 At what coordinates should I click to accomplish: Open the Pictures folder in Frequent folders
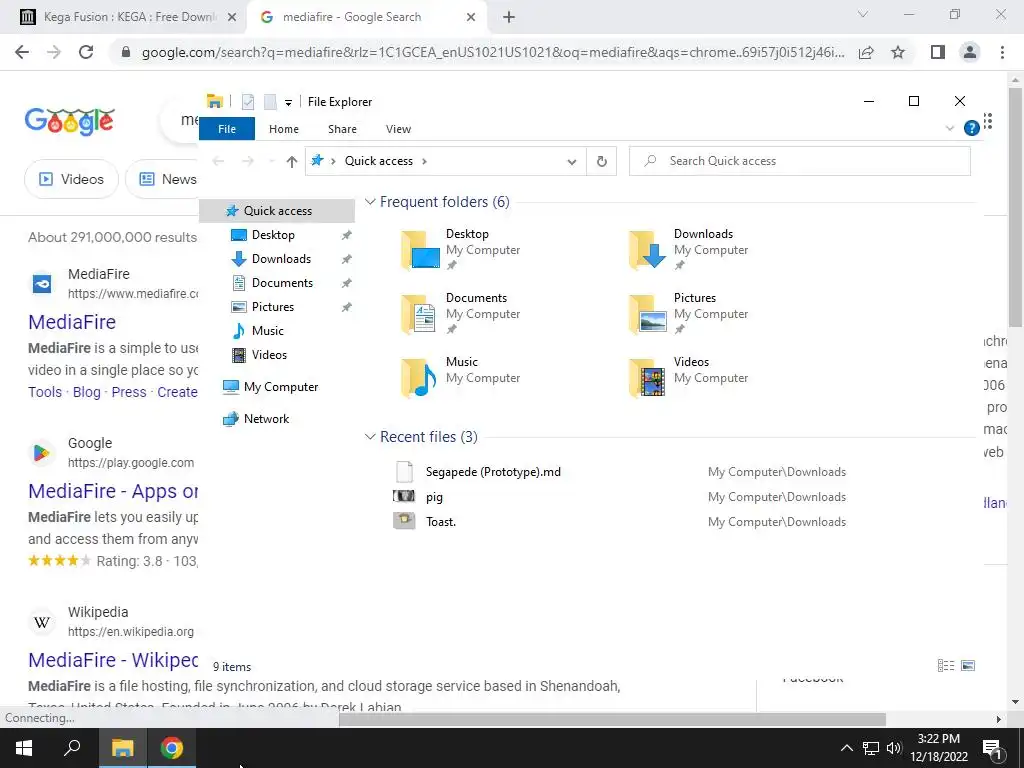coord(689,313)
